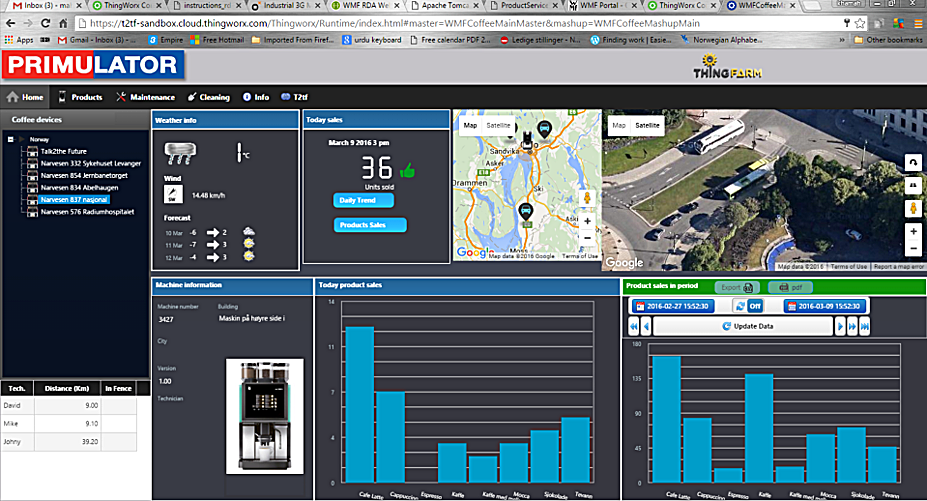Click the pdf export button

coord(790,287)
